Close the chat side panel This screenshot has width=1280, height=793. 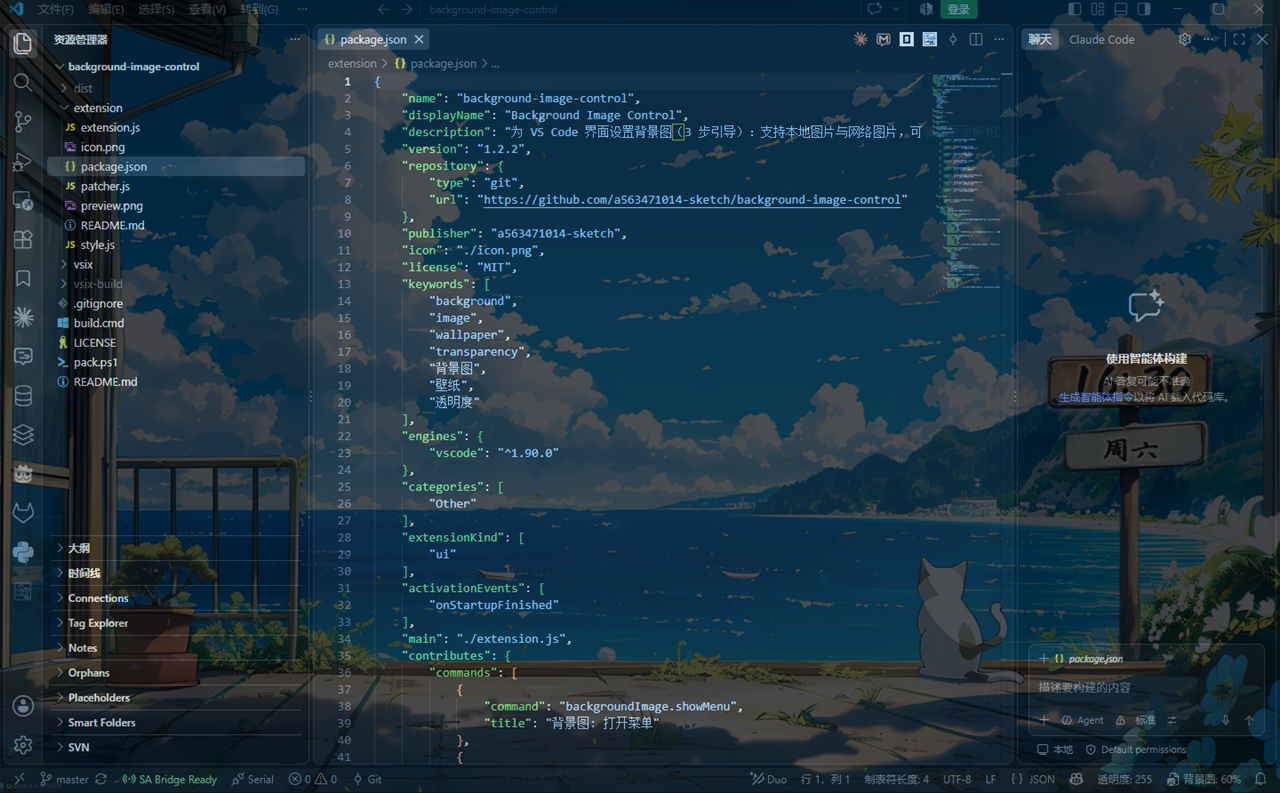point(1263,39)
